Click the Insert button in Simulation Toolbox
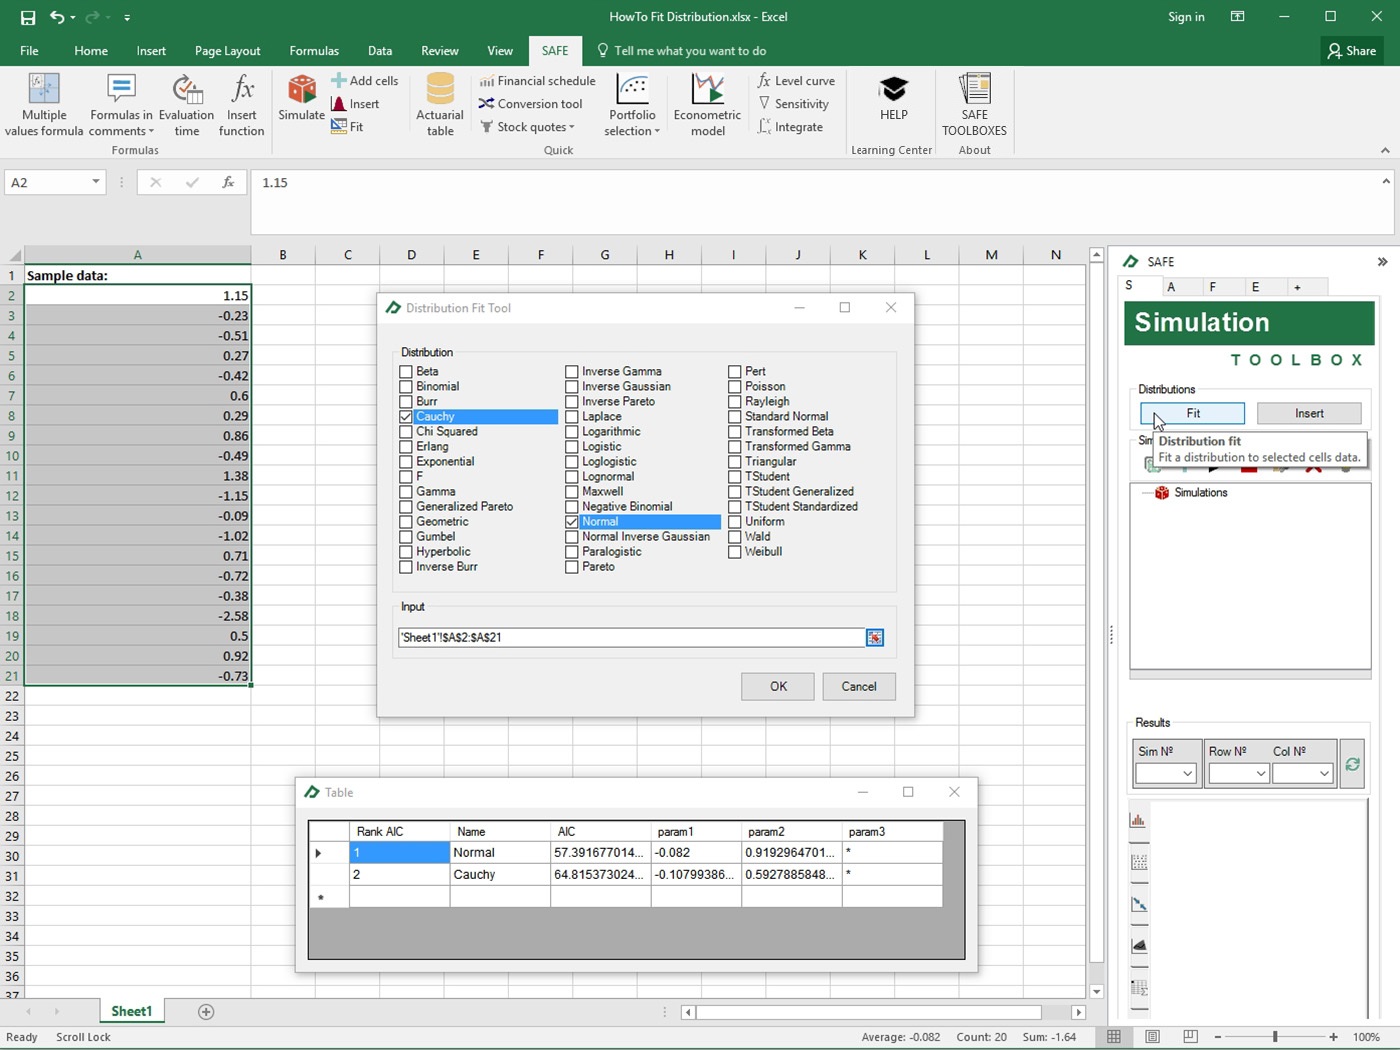This screenshot has height=1050, width=1400. [1309, 413]
